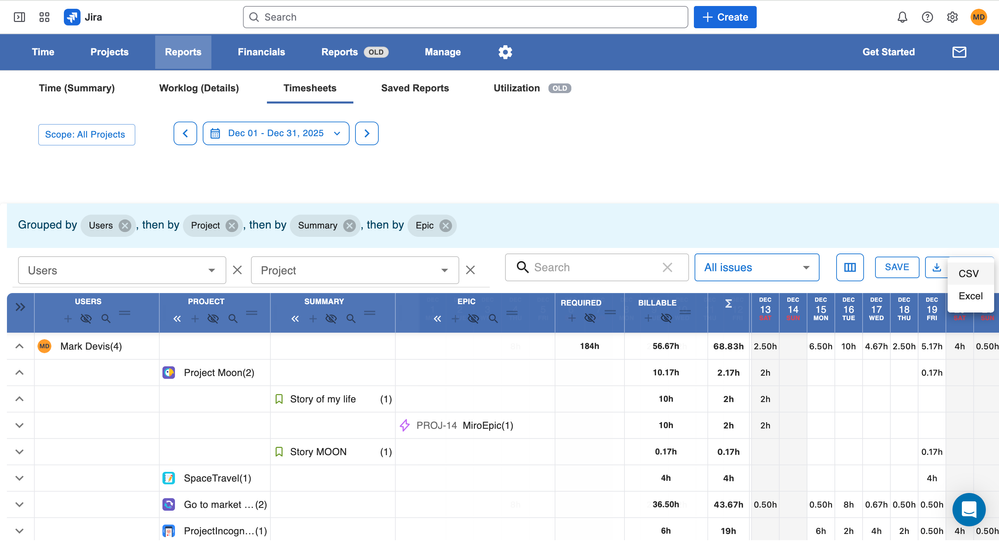Viewport: 999px width, 541px height.
Task: Open the All issues dropdown
Action: (756, 268)
